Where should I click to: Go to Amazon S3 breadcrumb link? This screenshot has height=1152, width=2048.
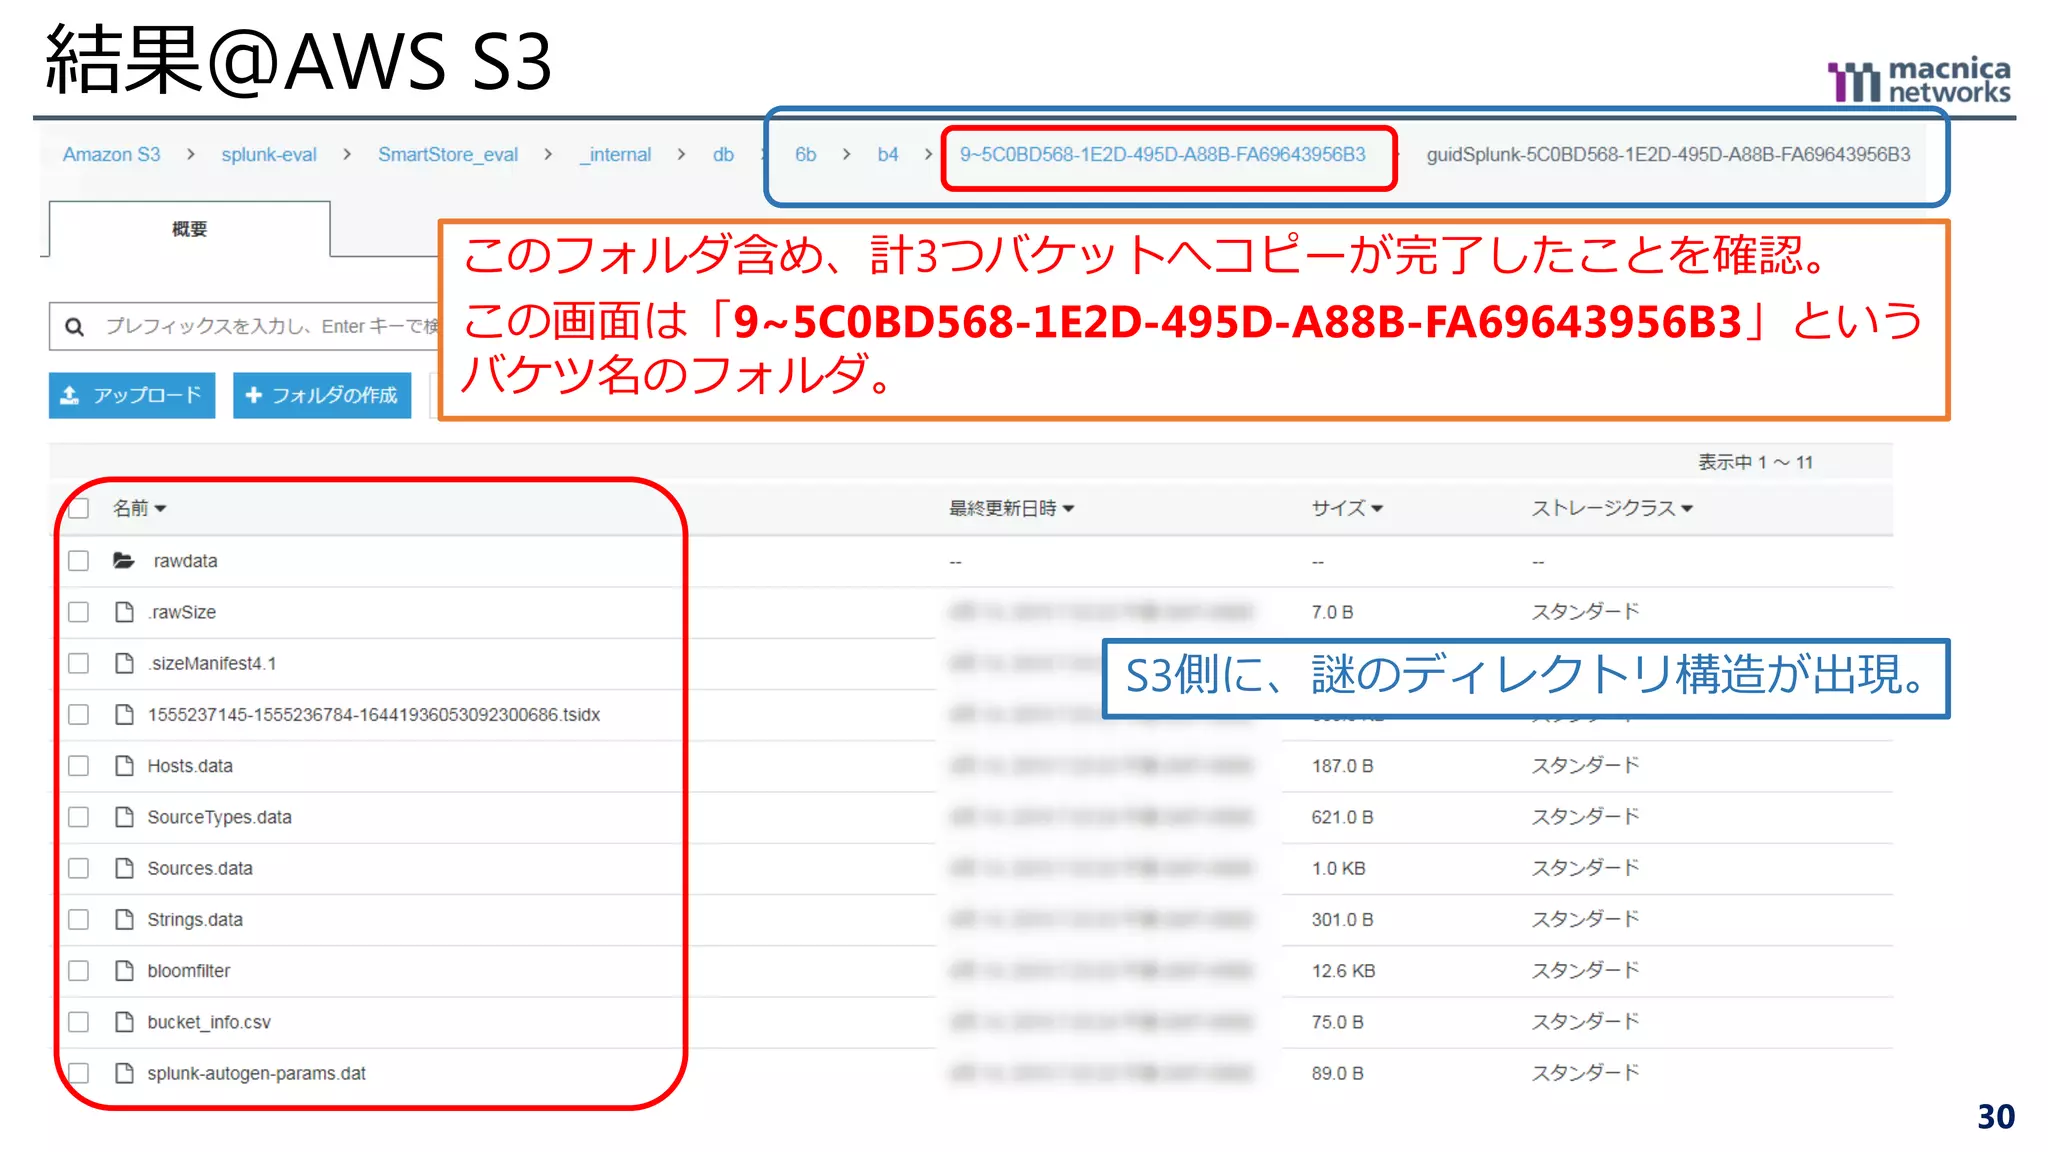point(111,155)
